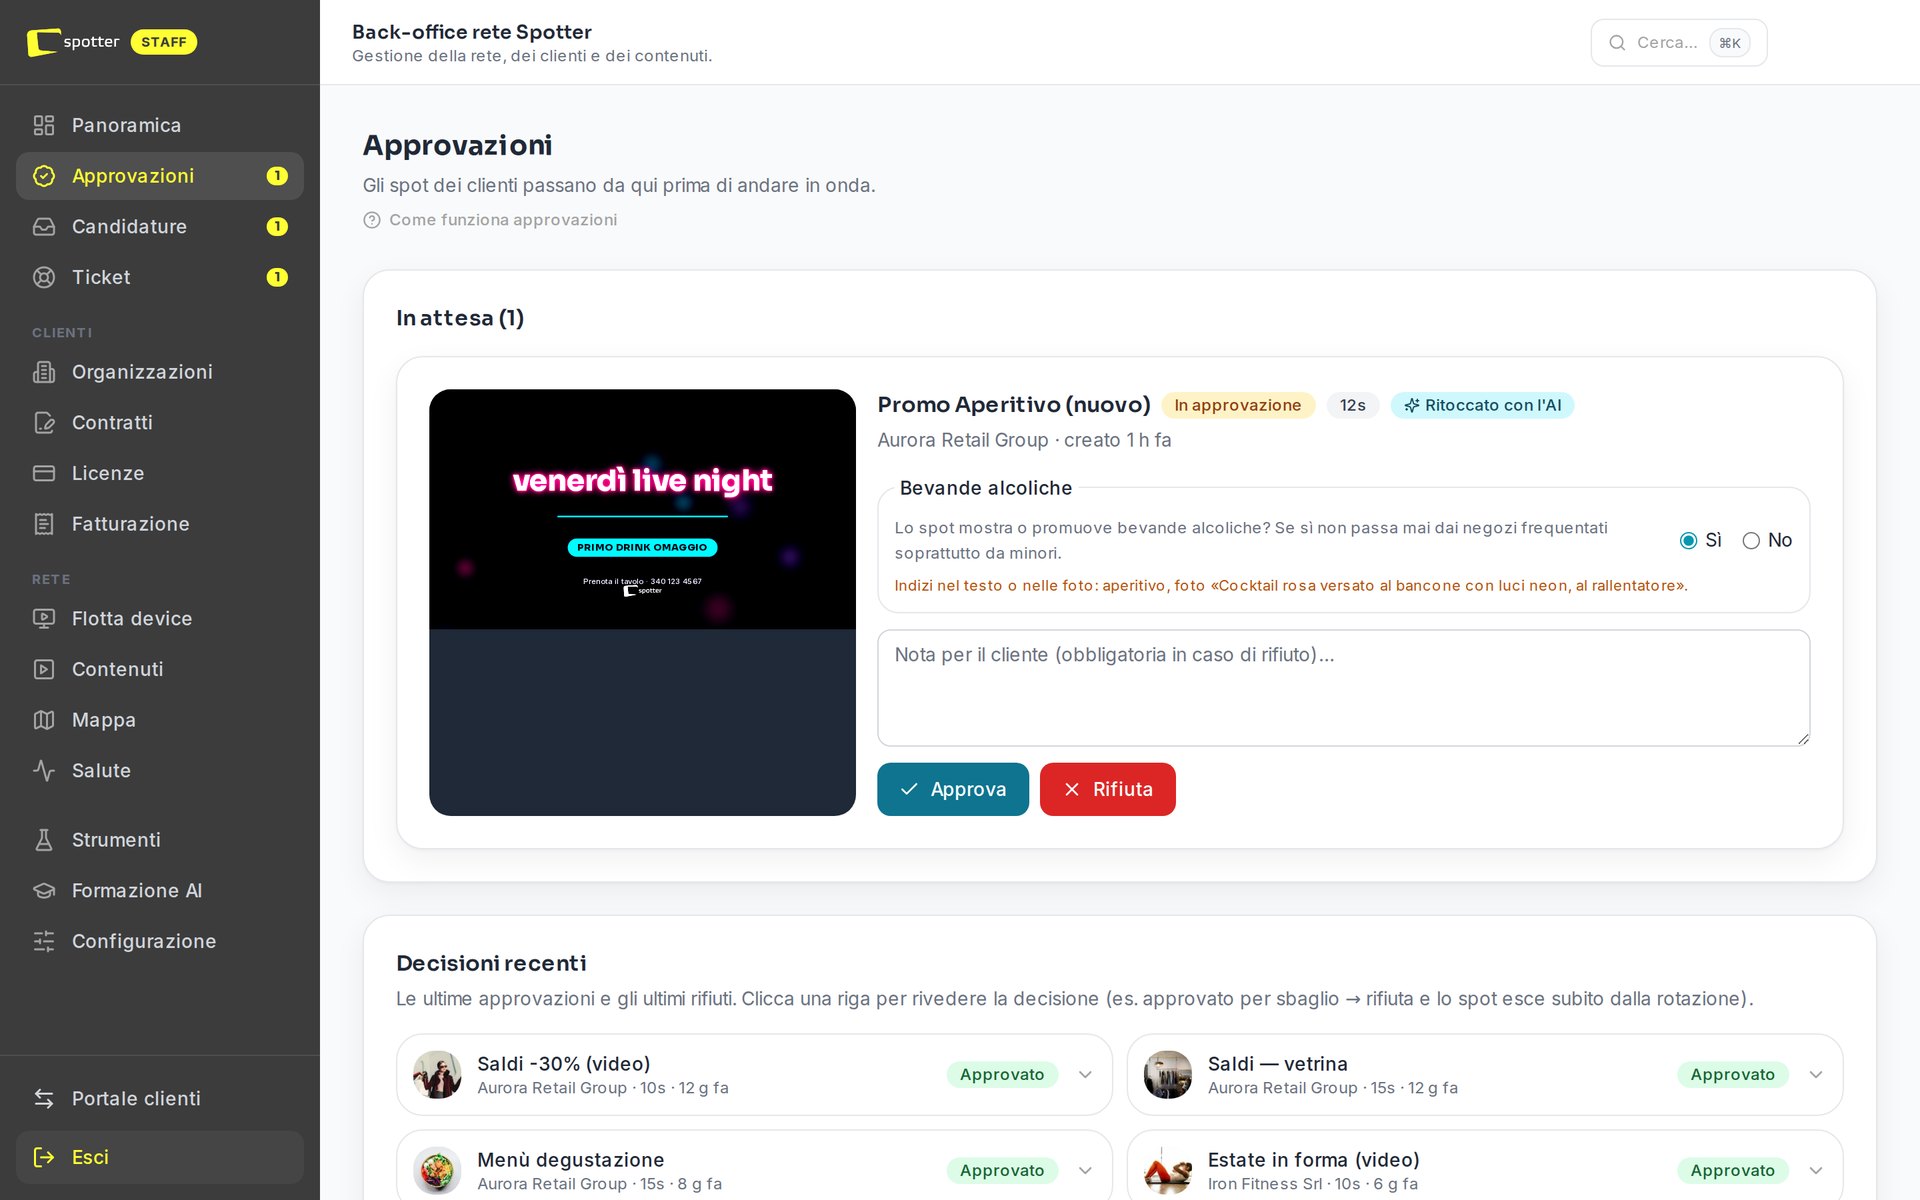Click the Menù degustazione avatar thumbnail
1920x1200 pixels.
click(x=437, y=1171)
